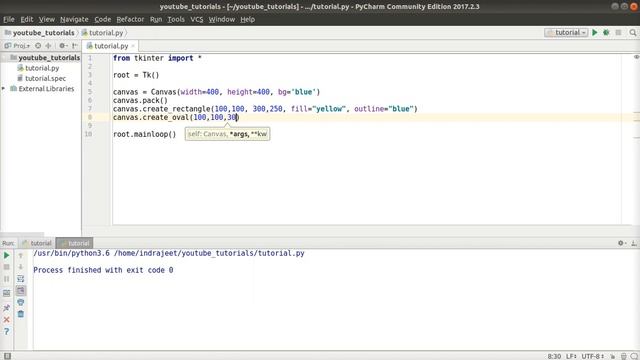Open the Project view selector dropdown
640x360 pixels.
tap(17, 46)
